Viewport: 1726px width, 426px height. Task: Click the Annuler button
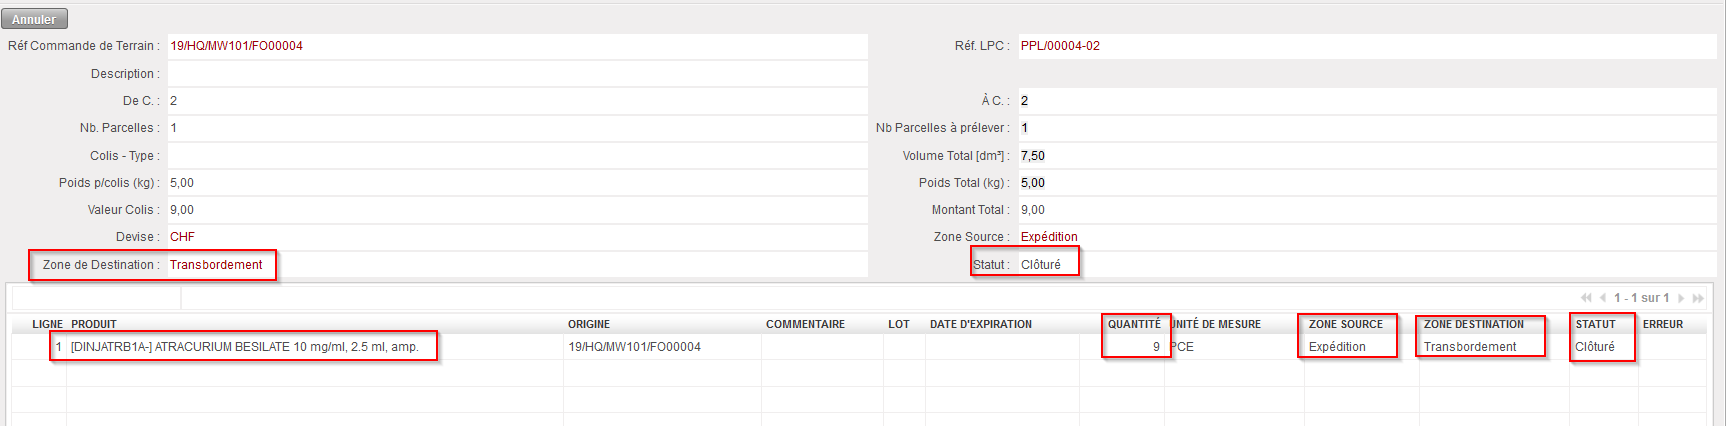tap(34, 19)
